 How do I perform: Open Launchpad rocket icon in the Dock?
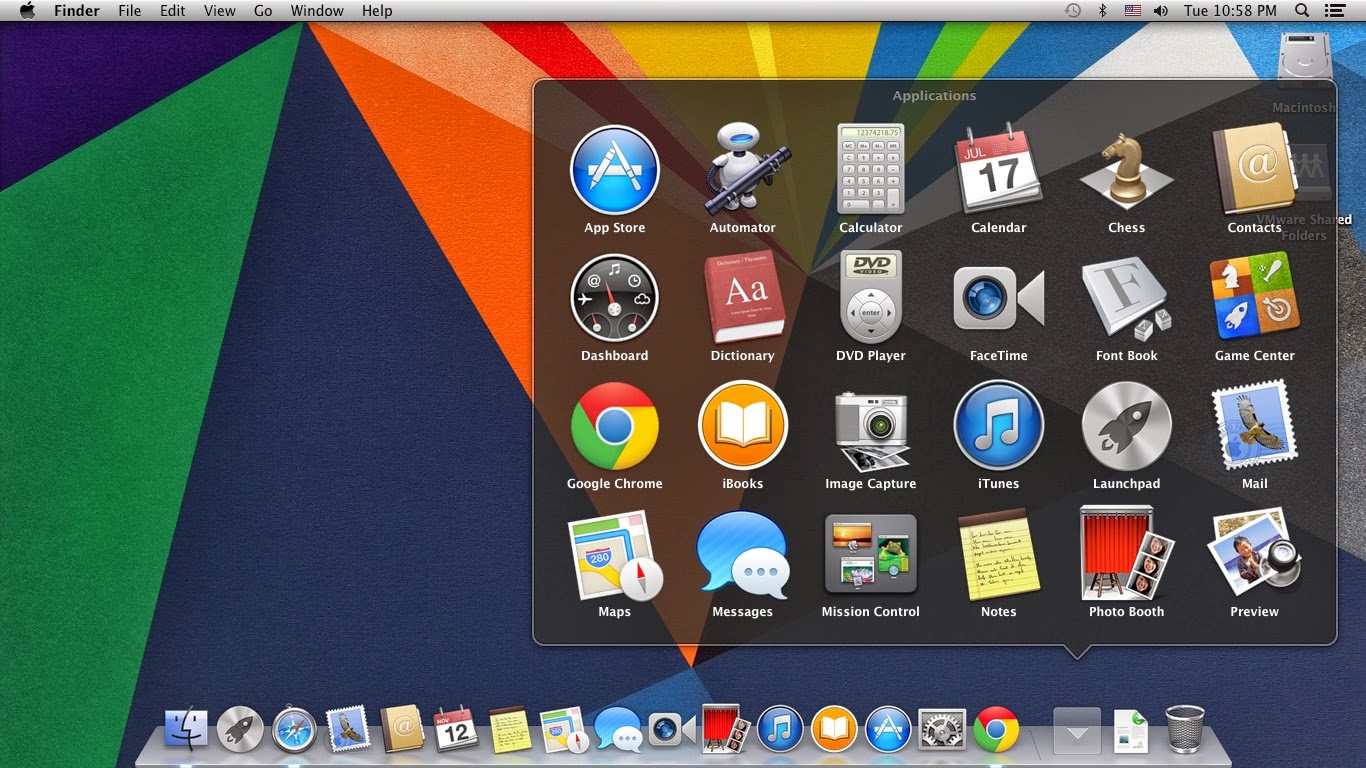click(x=240, y=729)
